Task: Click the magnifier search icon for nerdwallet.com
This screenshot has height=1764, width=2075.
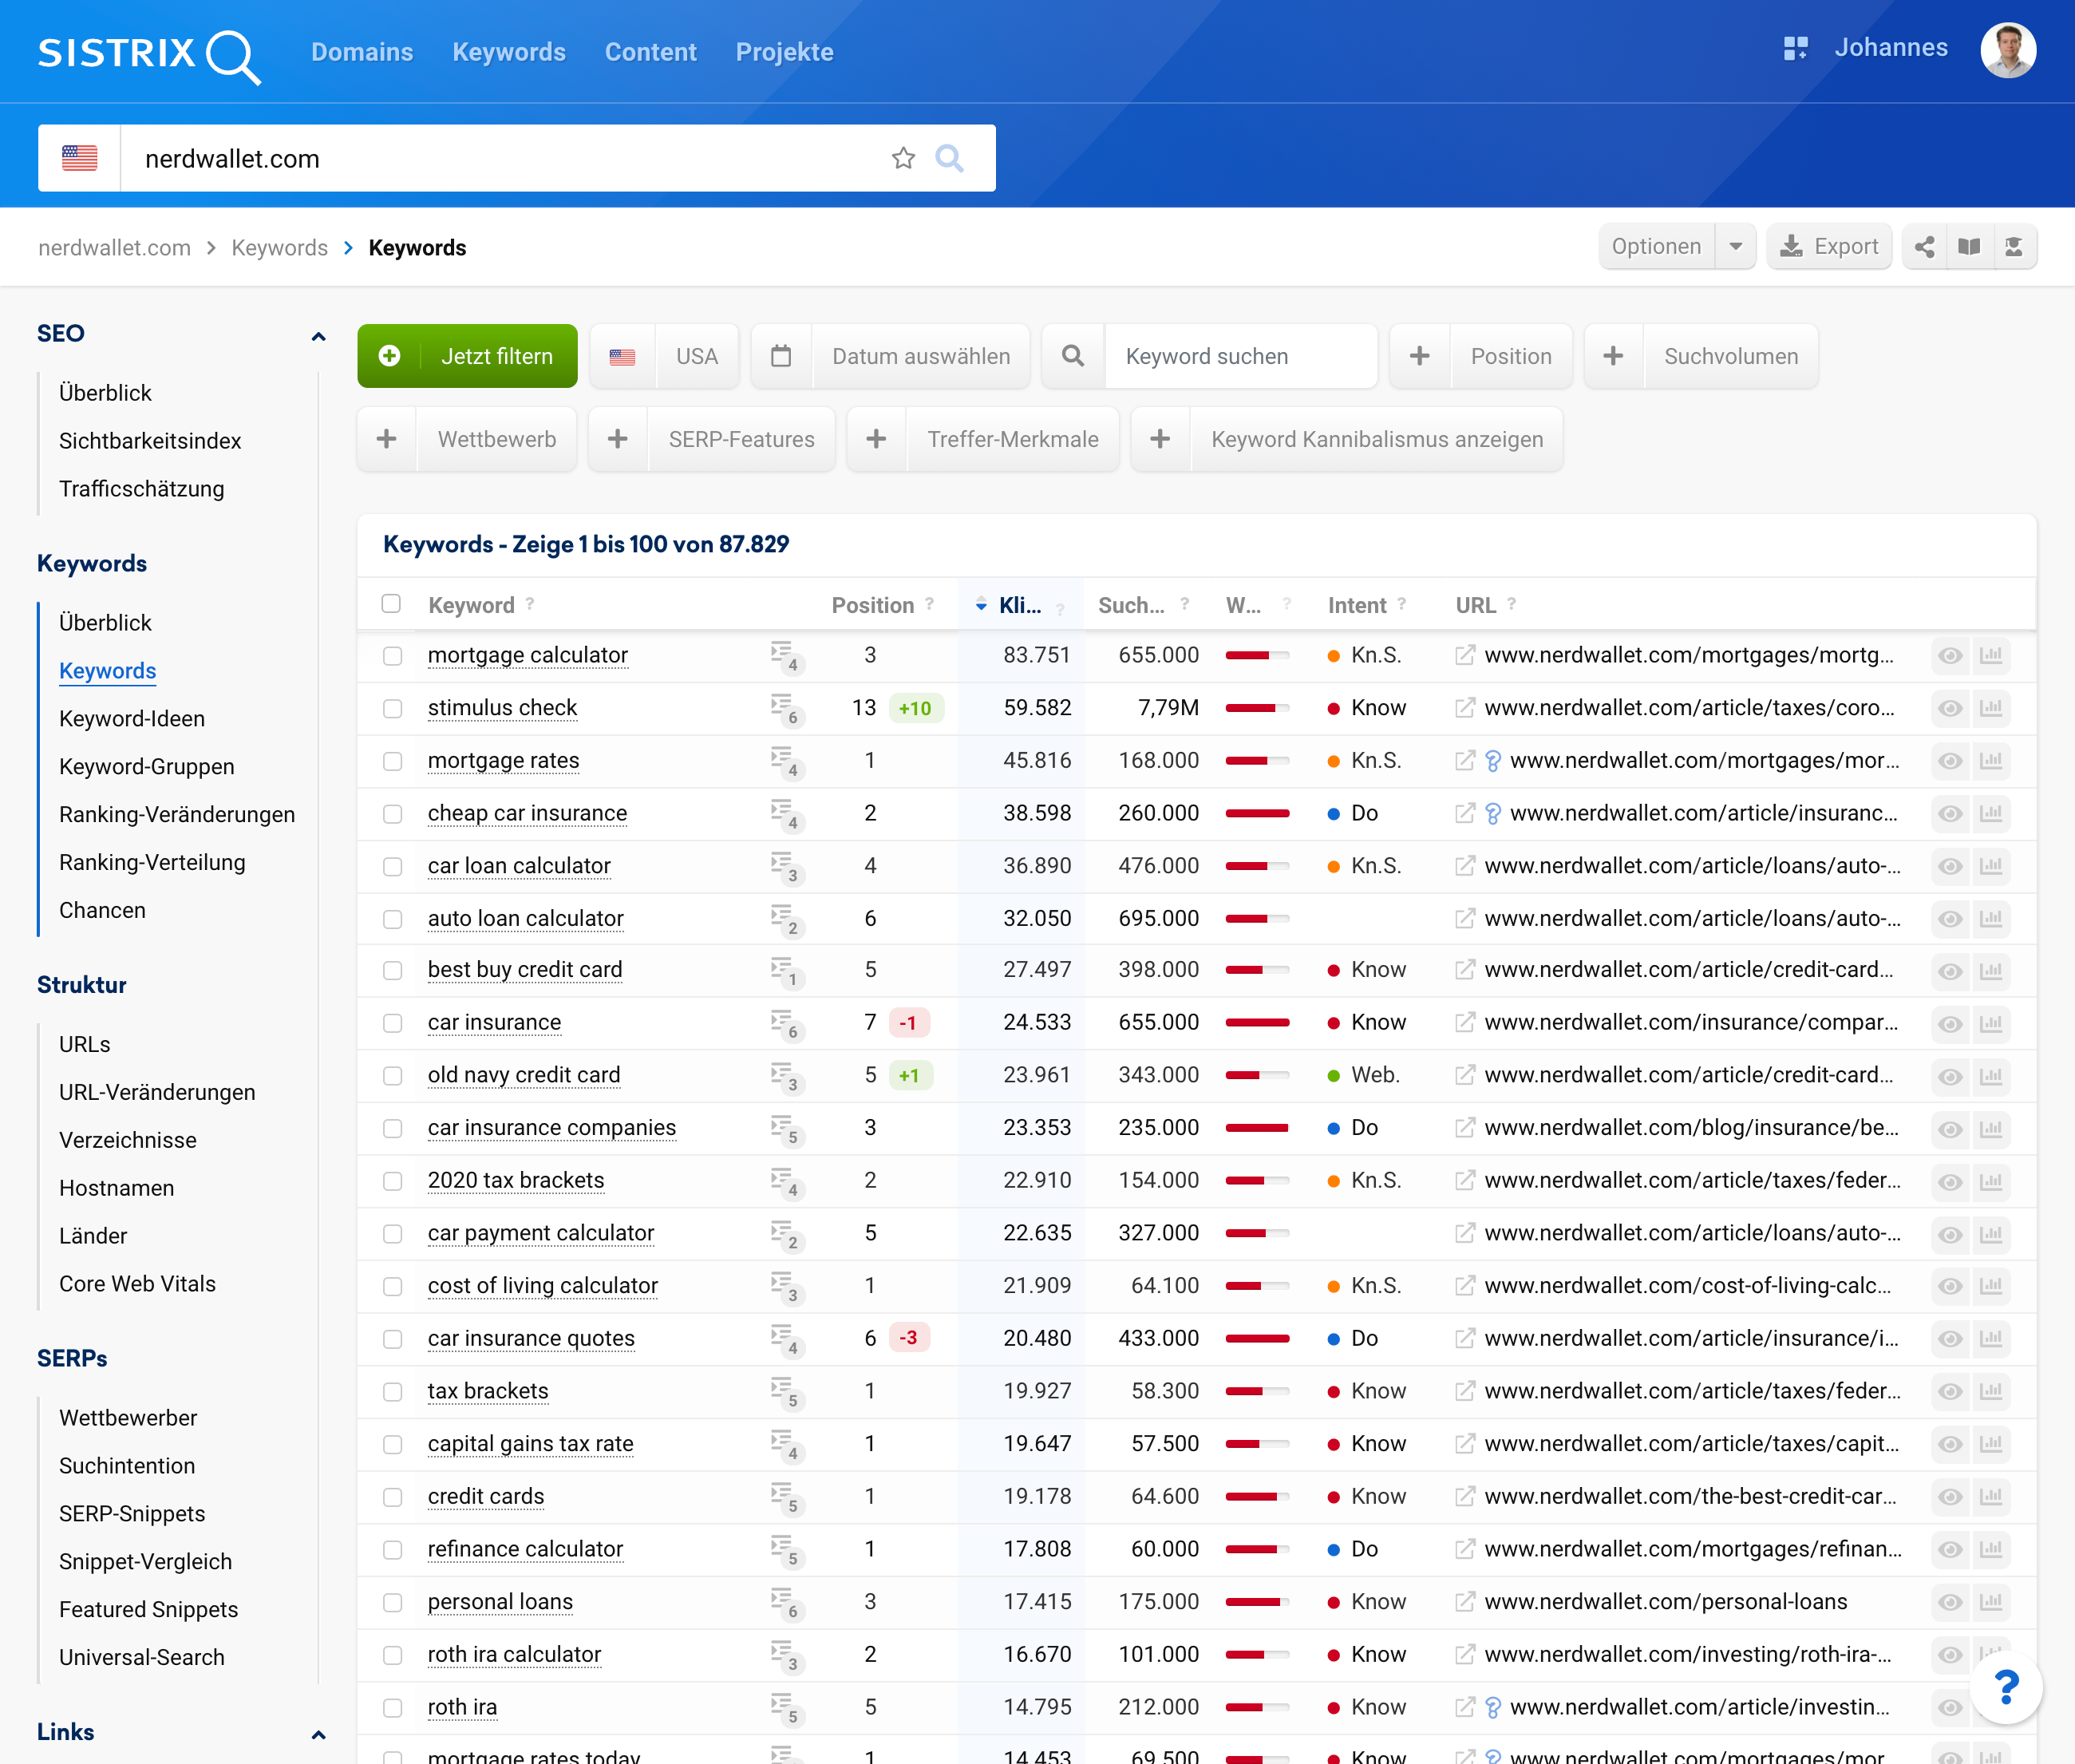Action: point(949,158)
